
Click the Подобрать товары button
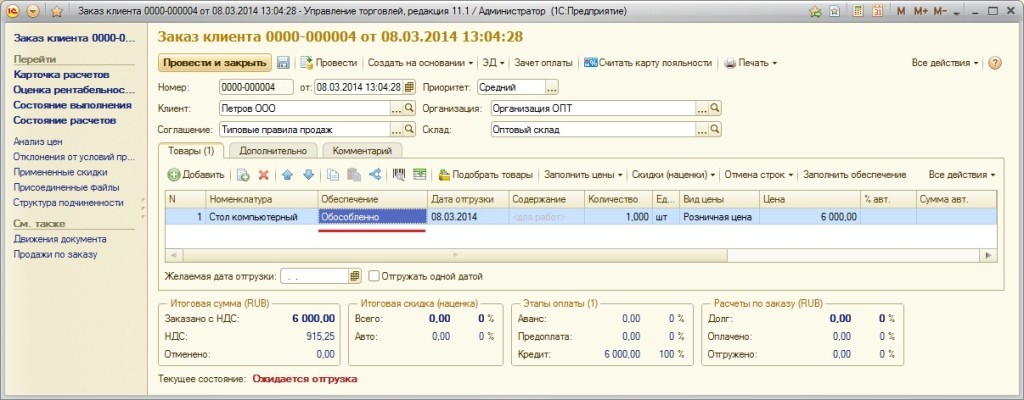point(485,175)
